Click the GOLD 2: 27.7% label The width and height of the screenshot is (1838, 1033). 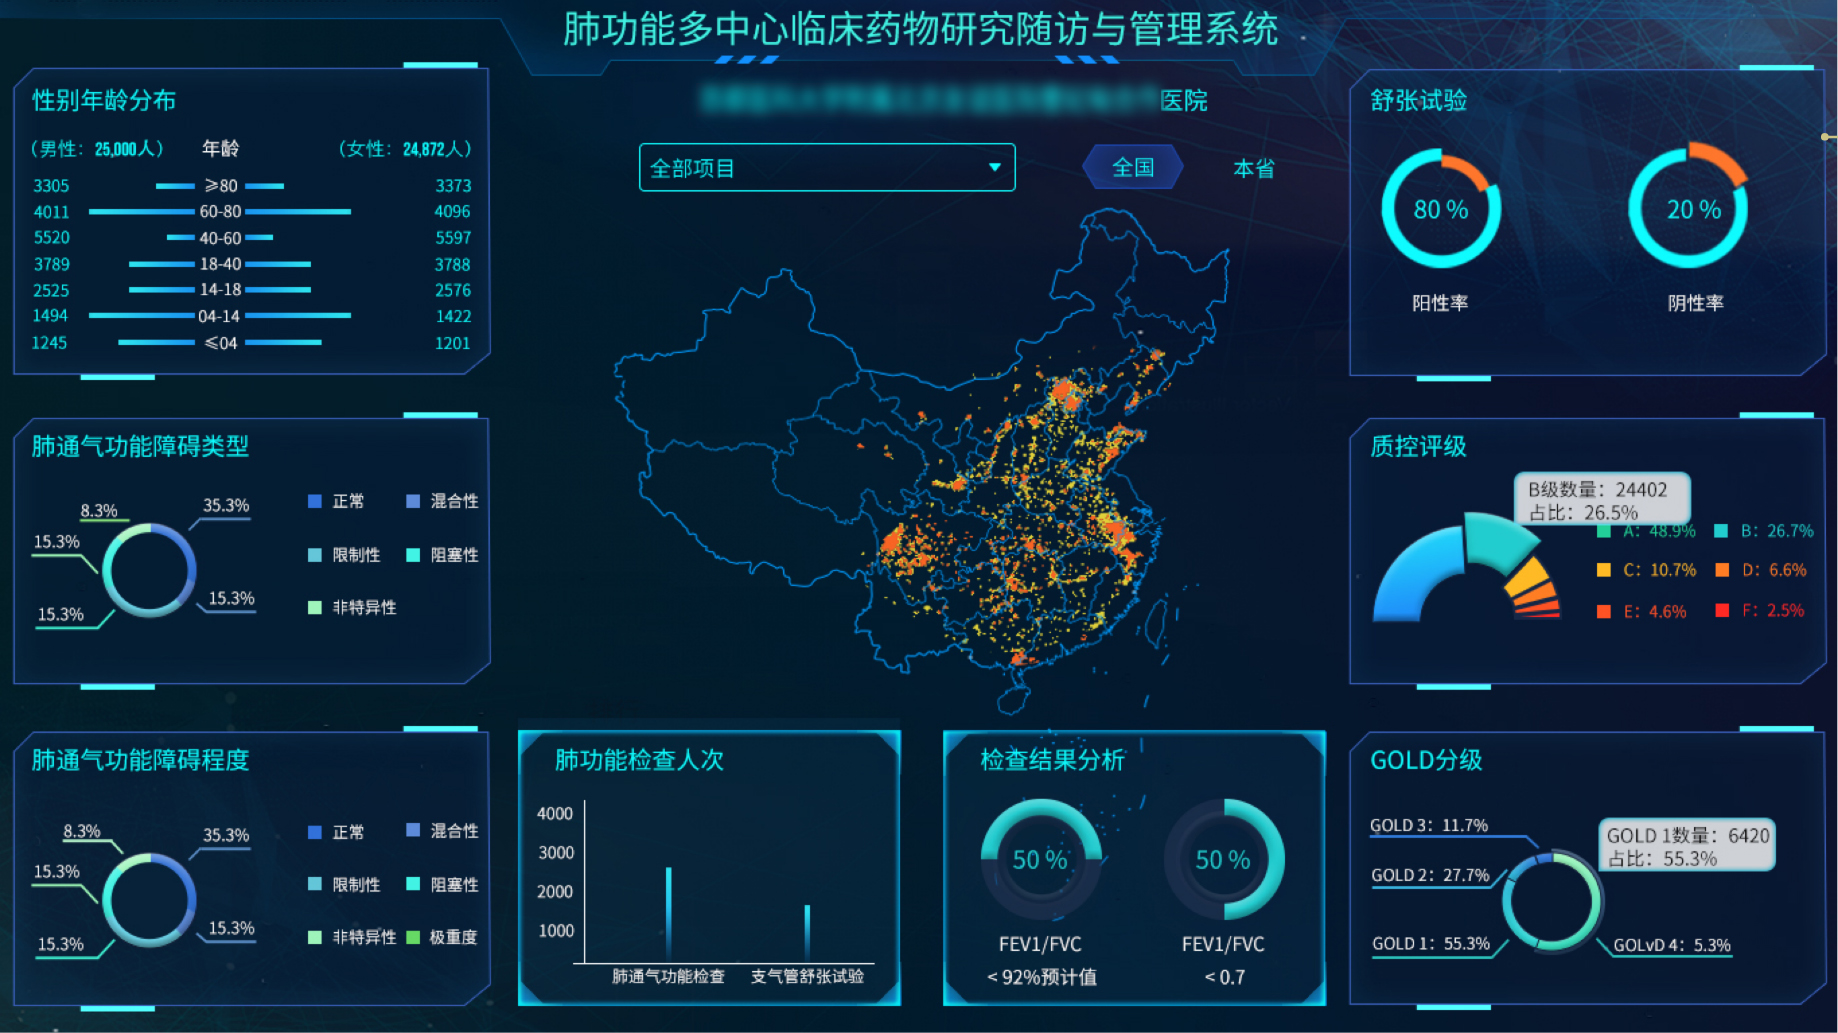pos(1429,875)
